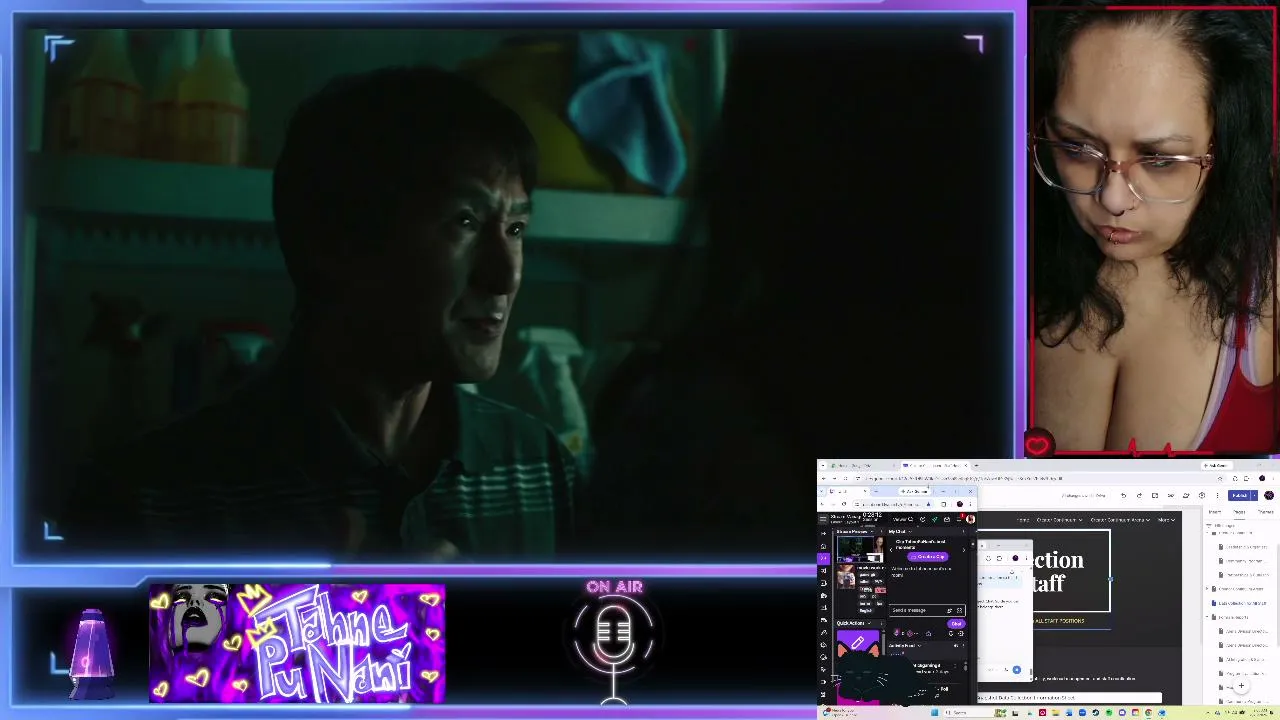Open the Sites settings gear
1280x720 pixels.
click(x=1202, y=496)
